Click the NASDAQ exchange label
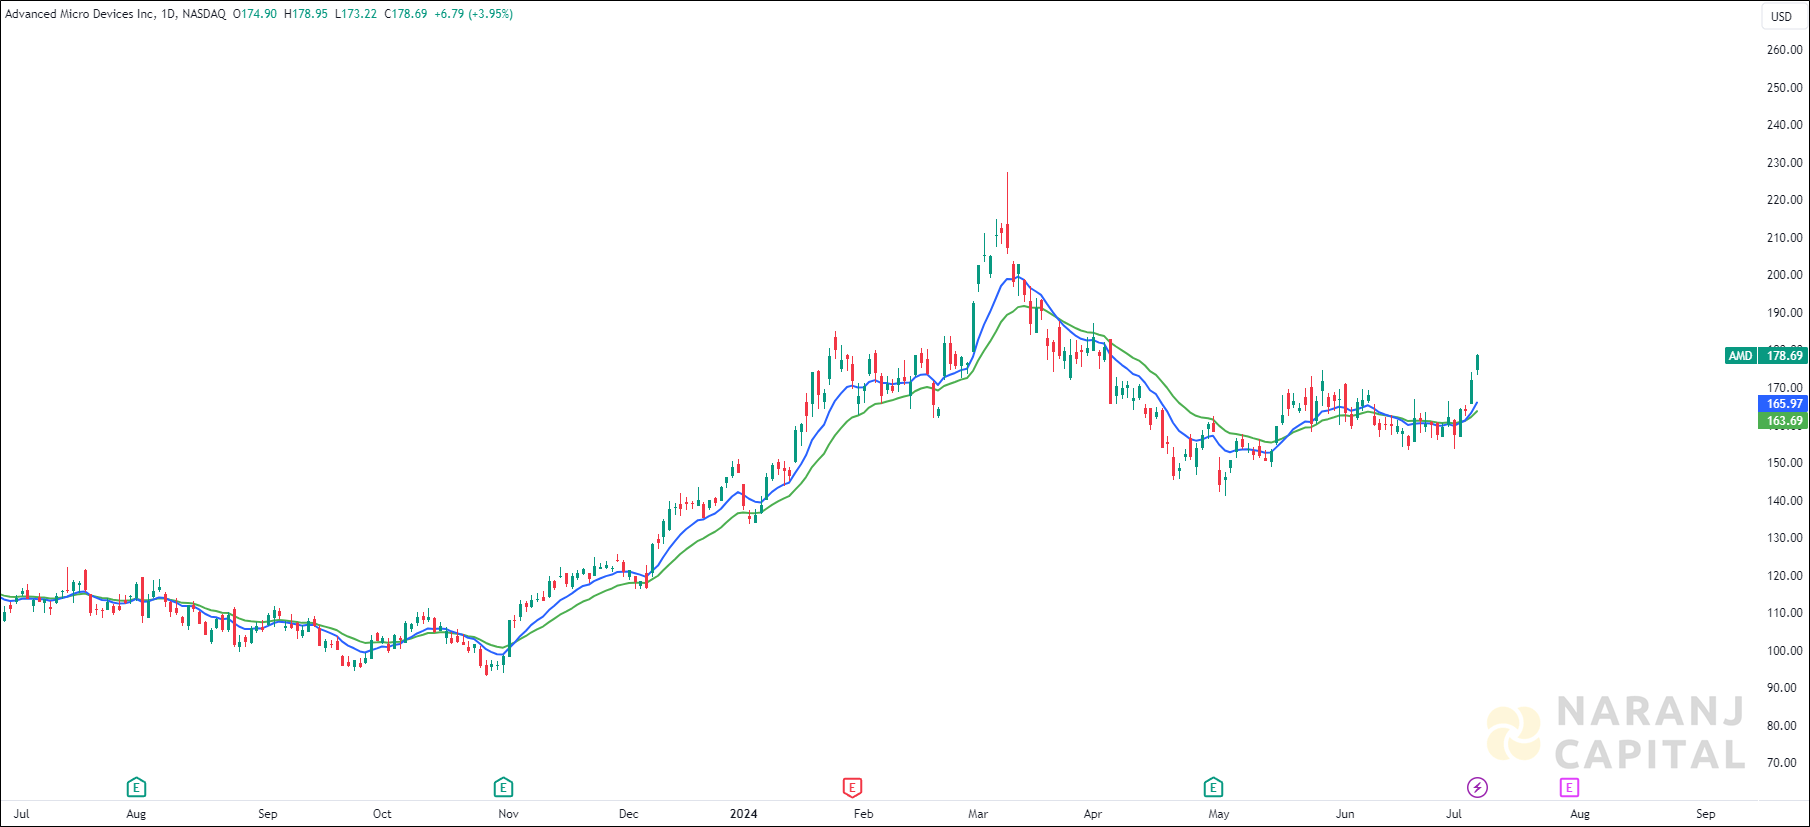The height and width of the screenshot is (827, 1810). coord(204,14)
